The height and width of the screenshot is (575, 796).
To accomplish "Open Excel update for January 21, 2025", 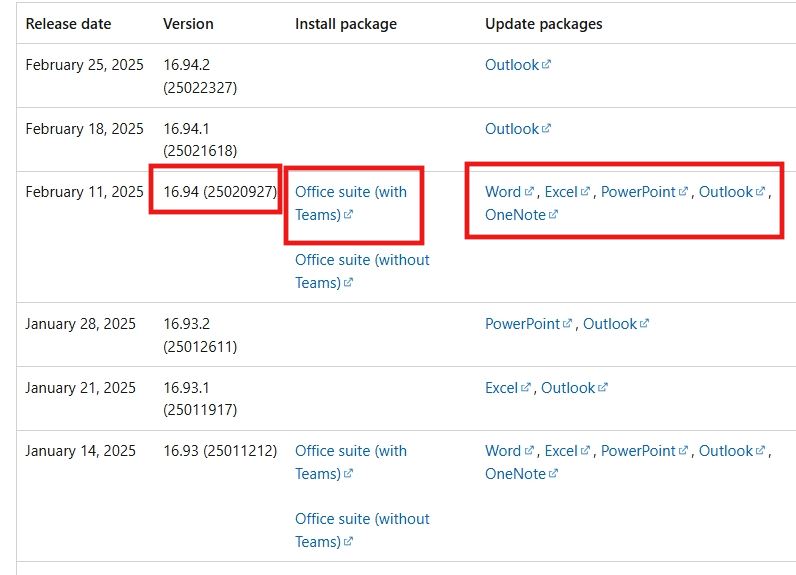I will point(508,388).
